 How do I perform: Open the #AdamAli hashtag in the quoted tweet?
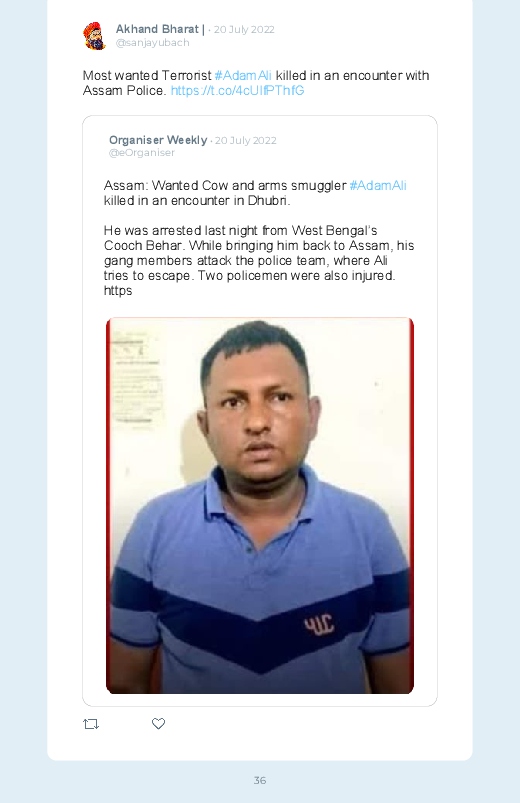tap(378, 185)
